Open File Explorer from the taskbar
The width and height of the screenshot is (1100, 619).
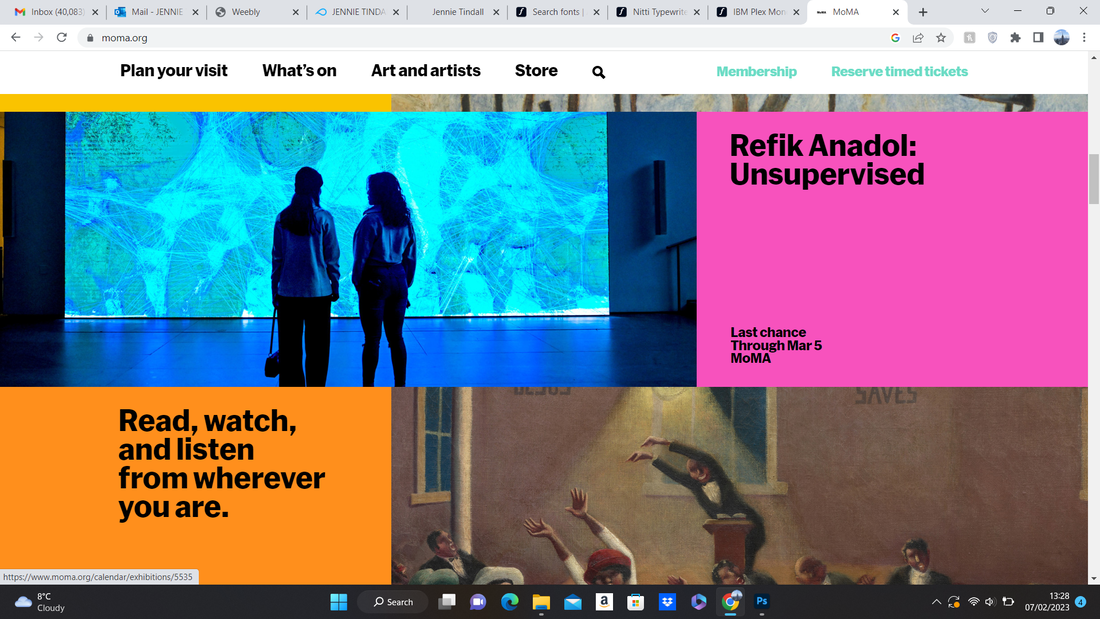[541, 601]
